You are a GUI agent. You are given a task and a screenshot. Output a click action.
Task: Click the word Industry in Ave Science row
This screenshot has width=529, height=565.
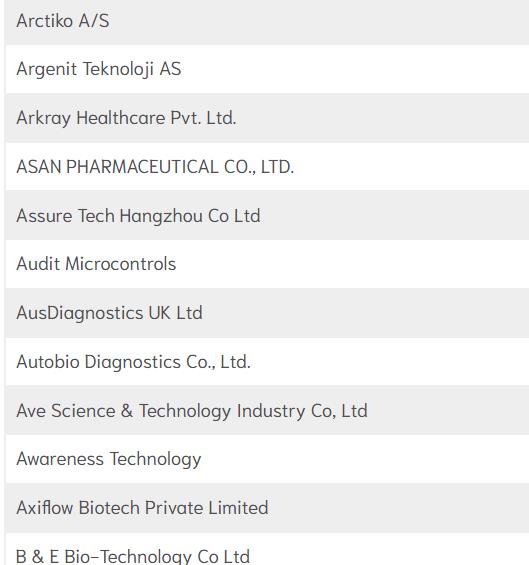[x=271, y=411]
